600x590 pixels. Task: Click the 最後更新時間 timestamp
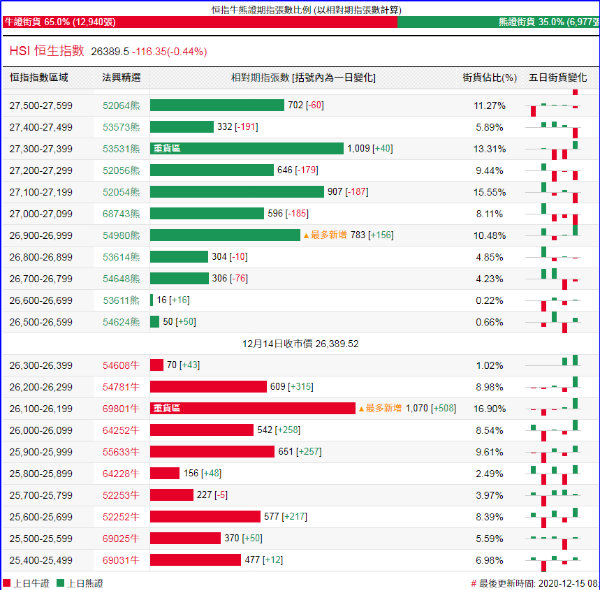point(535,583)
